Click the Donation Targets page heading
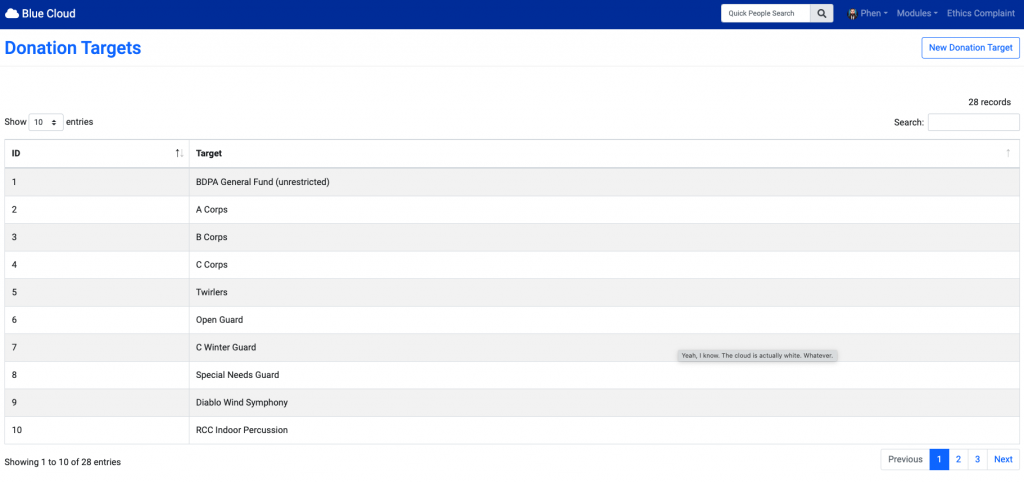This screenshot has width=1024, height=482. coord(72,48)
